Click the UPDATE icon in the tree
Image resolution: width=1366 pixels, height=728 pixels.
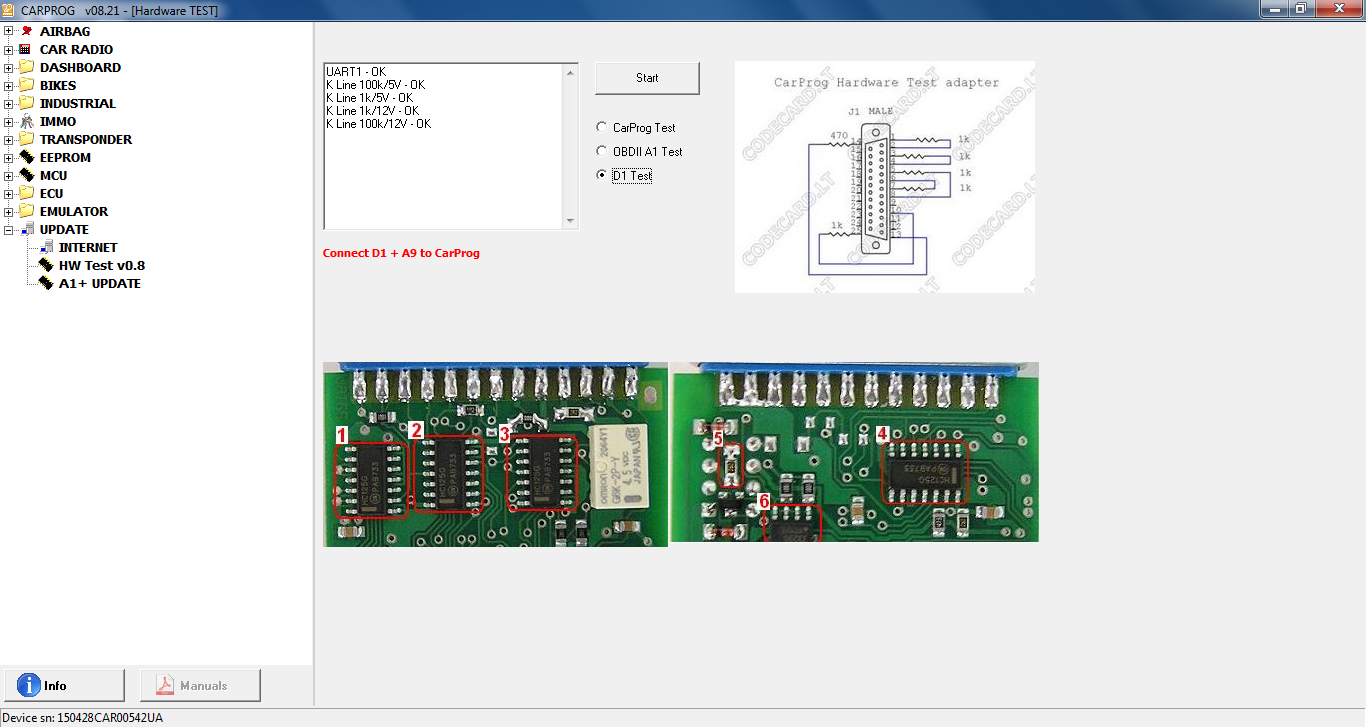pyautogui.click(x=26, y=229)
